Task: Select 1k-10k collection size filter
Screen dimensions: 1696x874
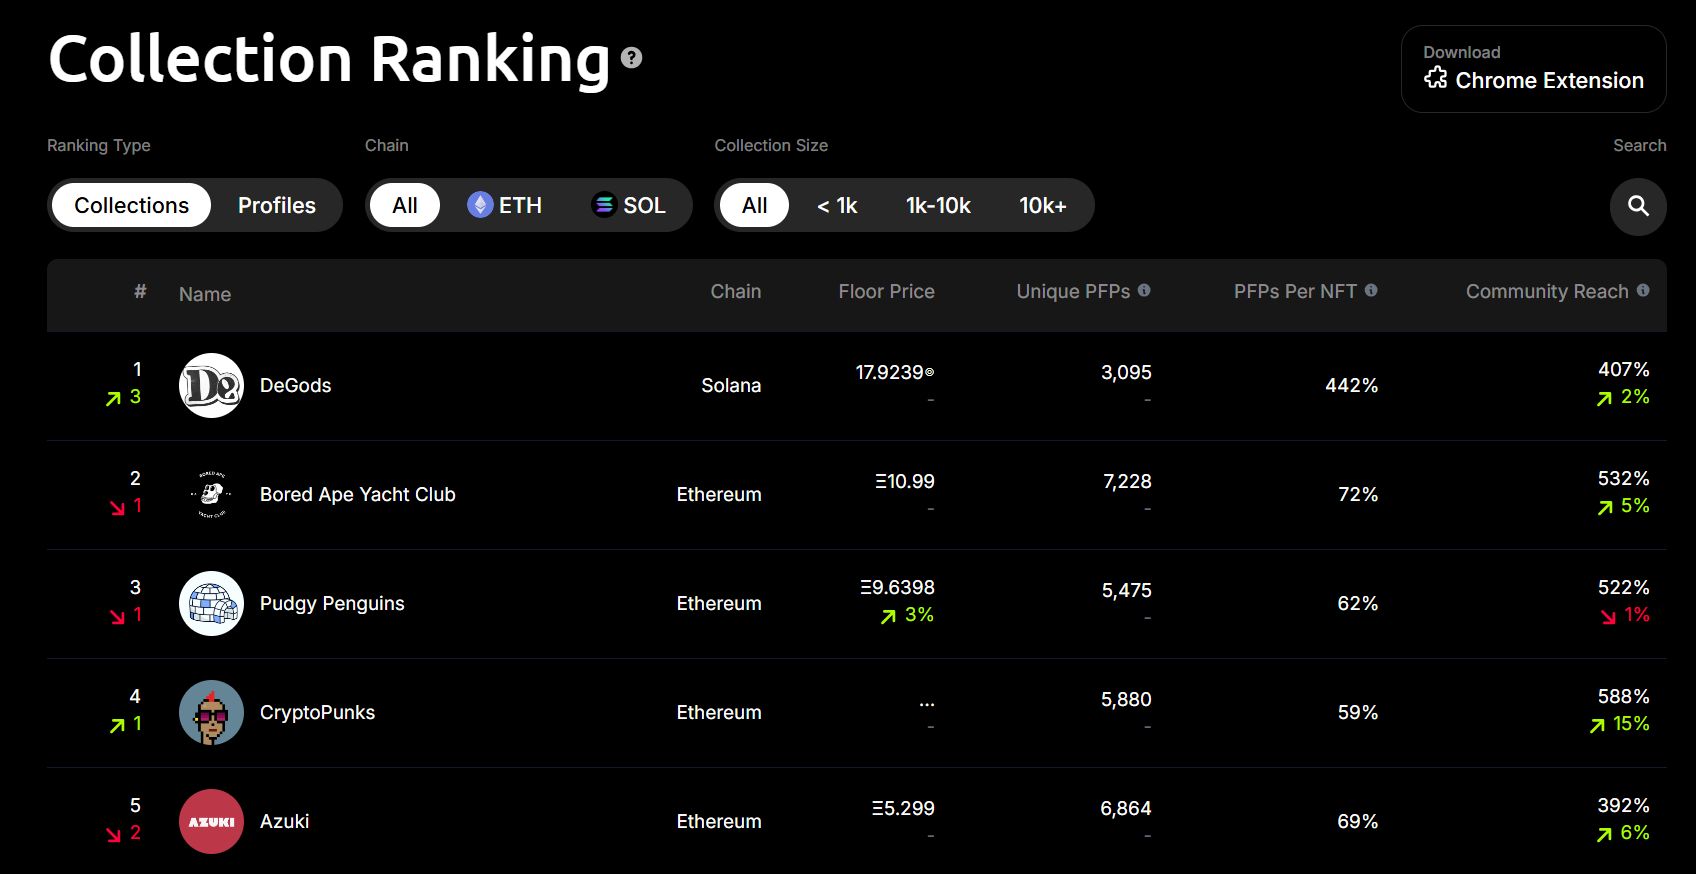Action: point(938,206)
